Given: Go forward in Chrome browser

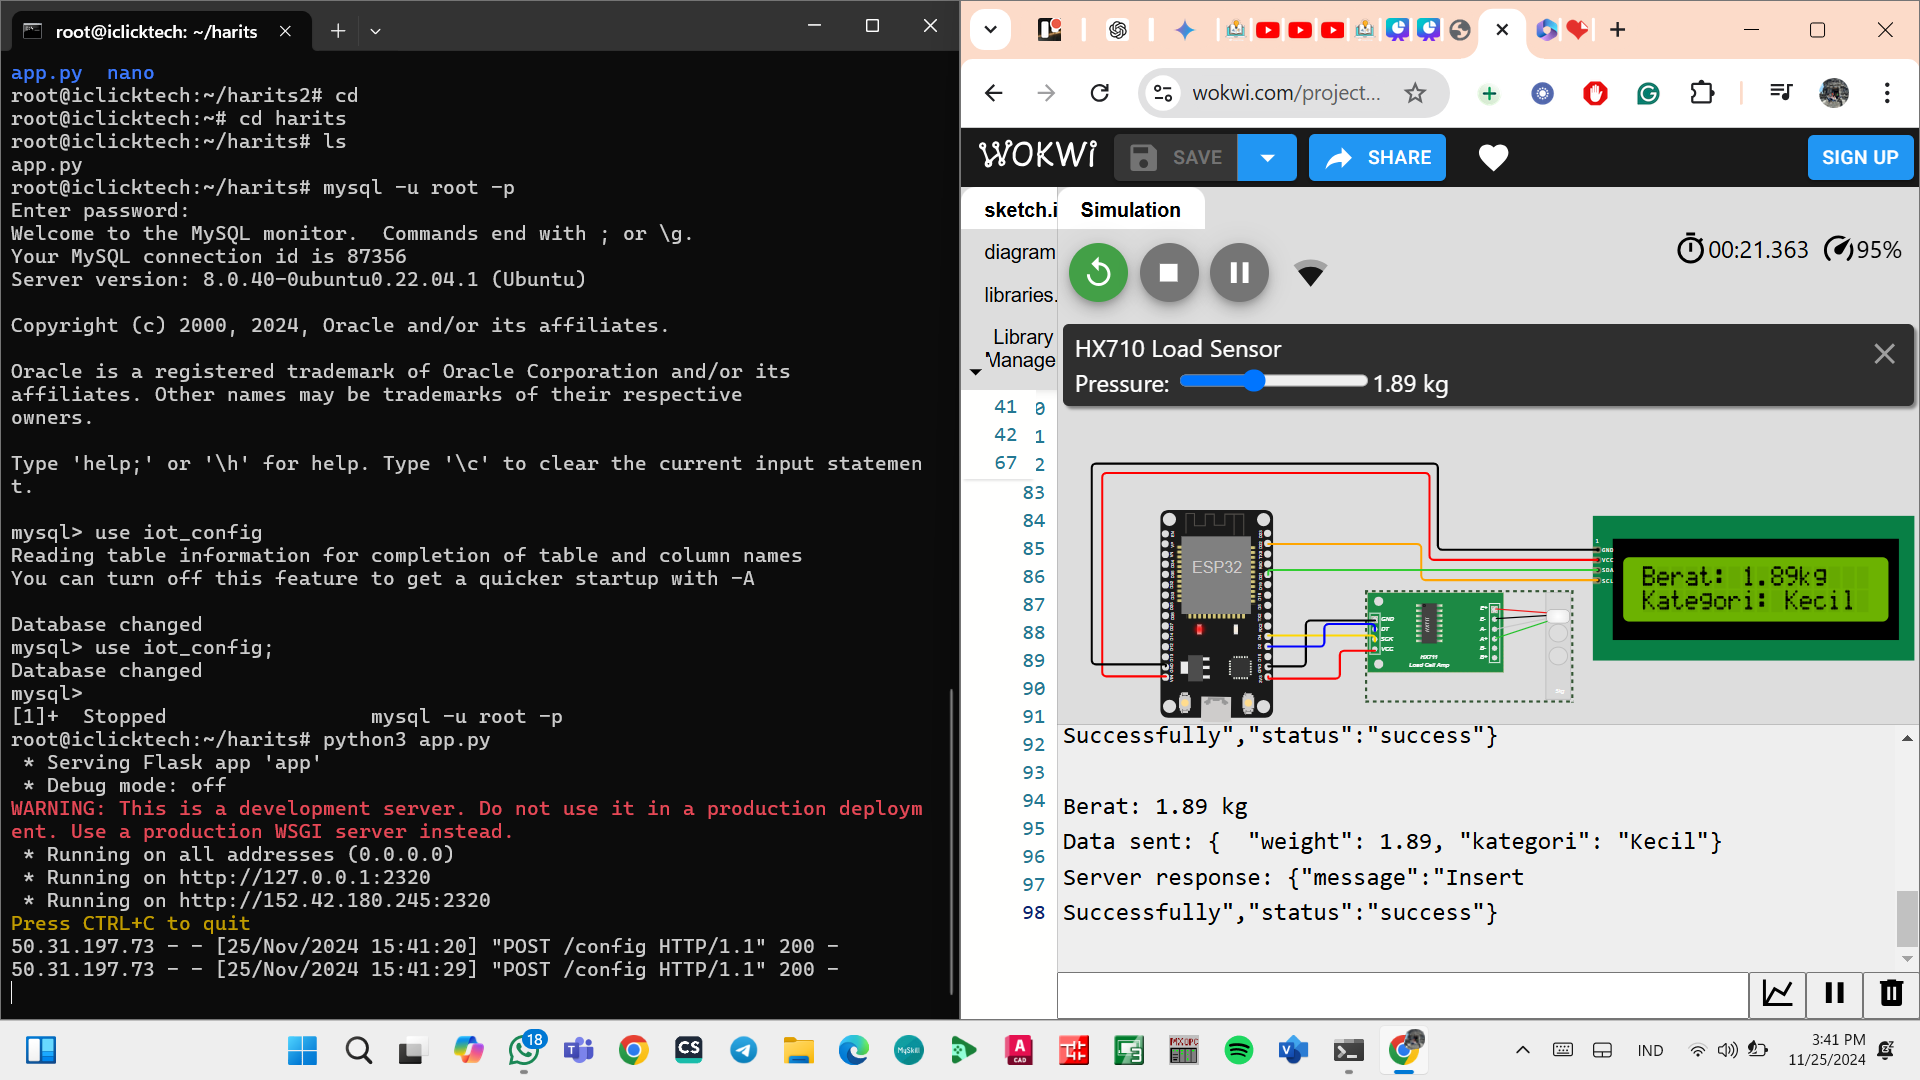Looking at the screenshot, I should (1046, 93).
